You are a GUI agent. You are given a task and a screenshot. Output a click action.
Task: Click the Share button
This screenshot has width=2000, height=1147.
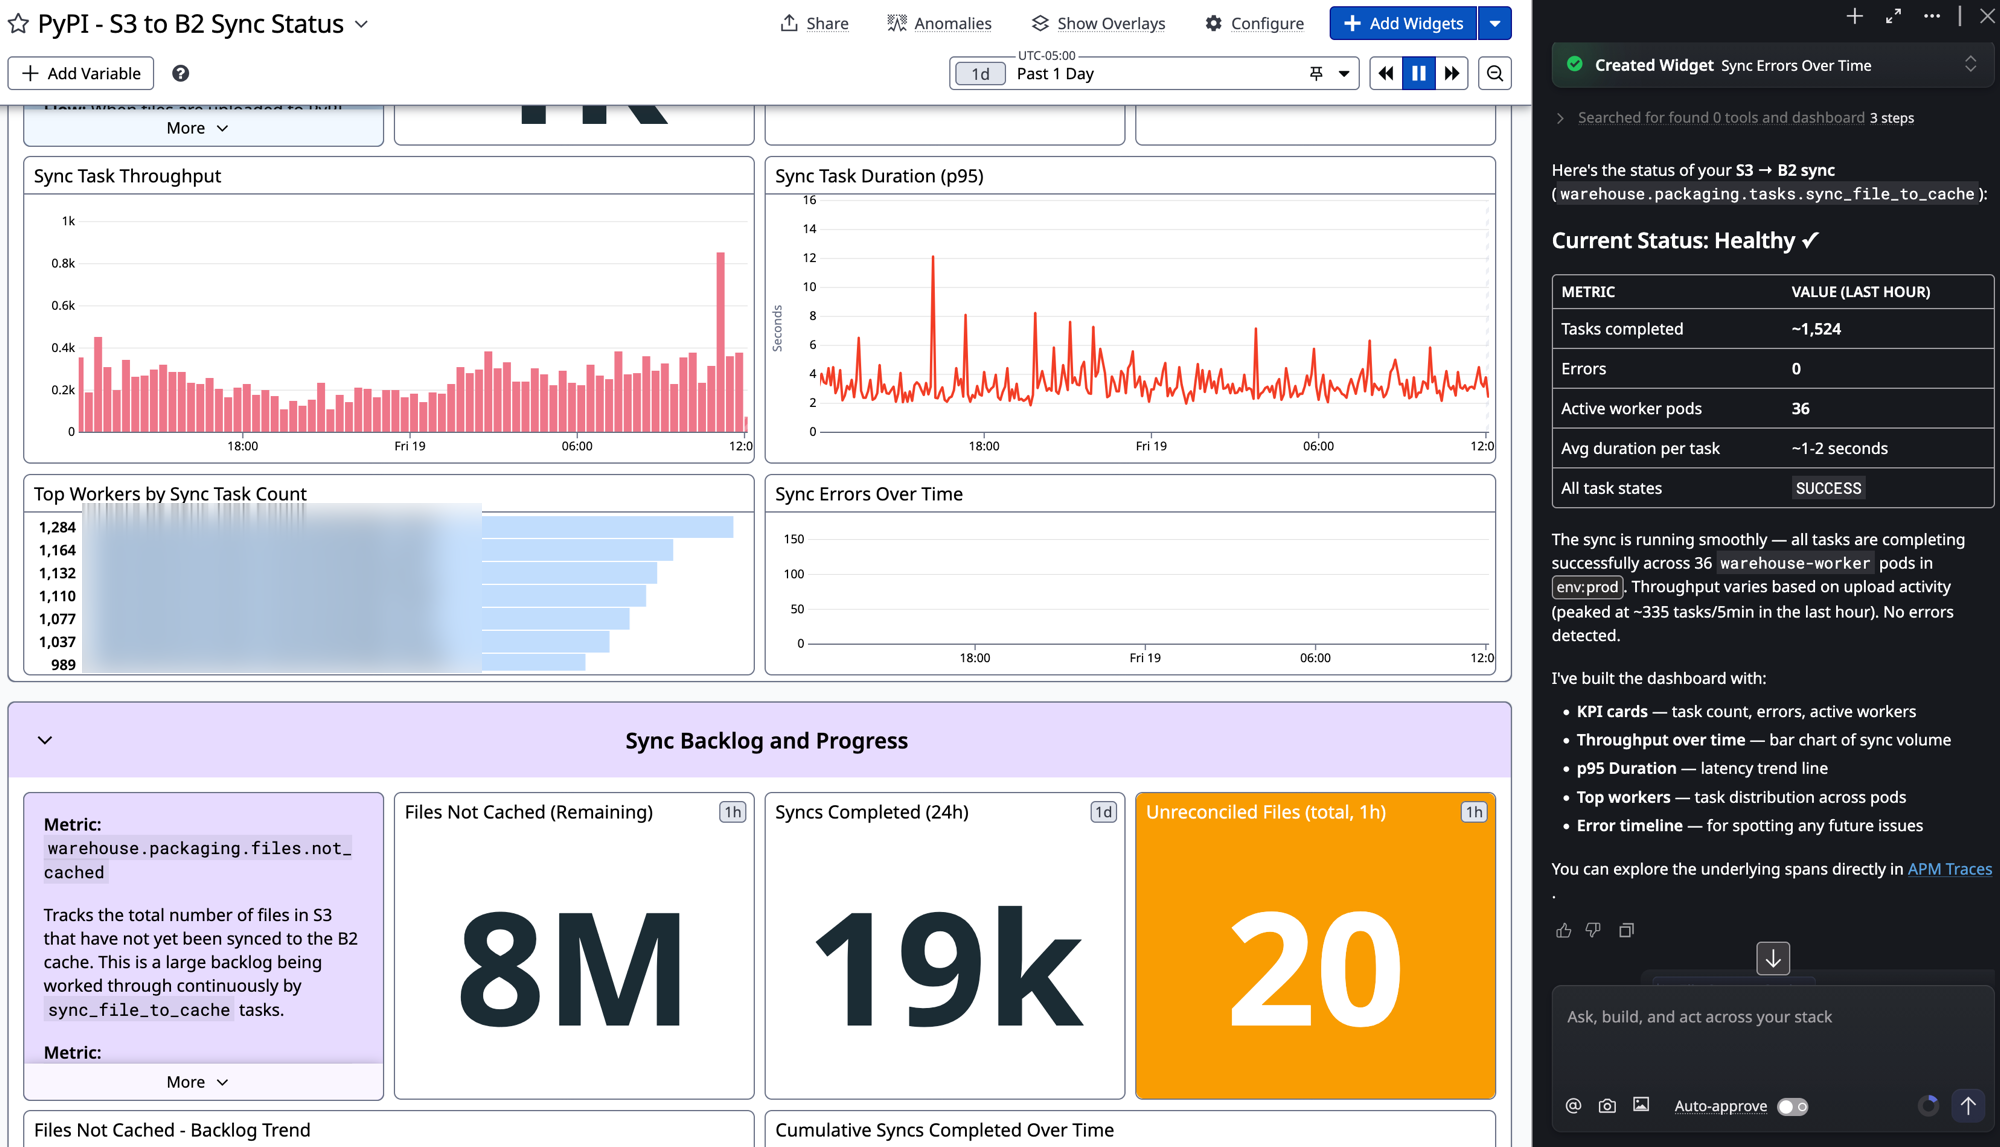[814, 23]
